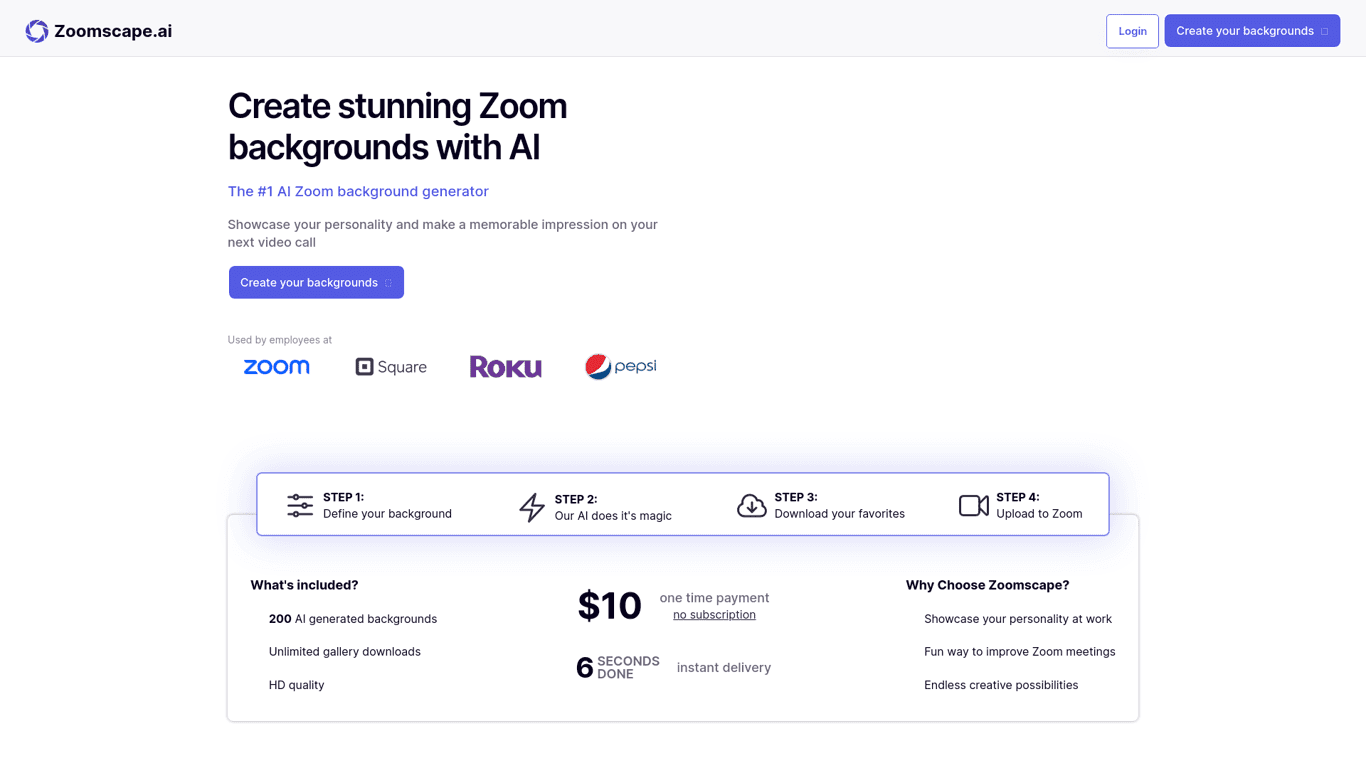Select the Step 1 sliders icon
This screenshot has width=1366, height=768.
(x=299, y=505)
